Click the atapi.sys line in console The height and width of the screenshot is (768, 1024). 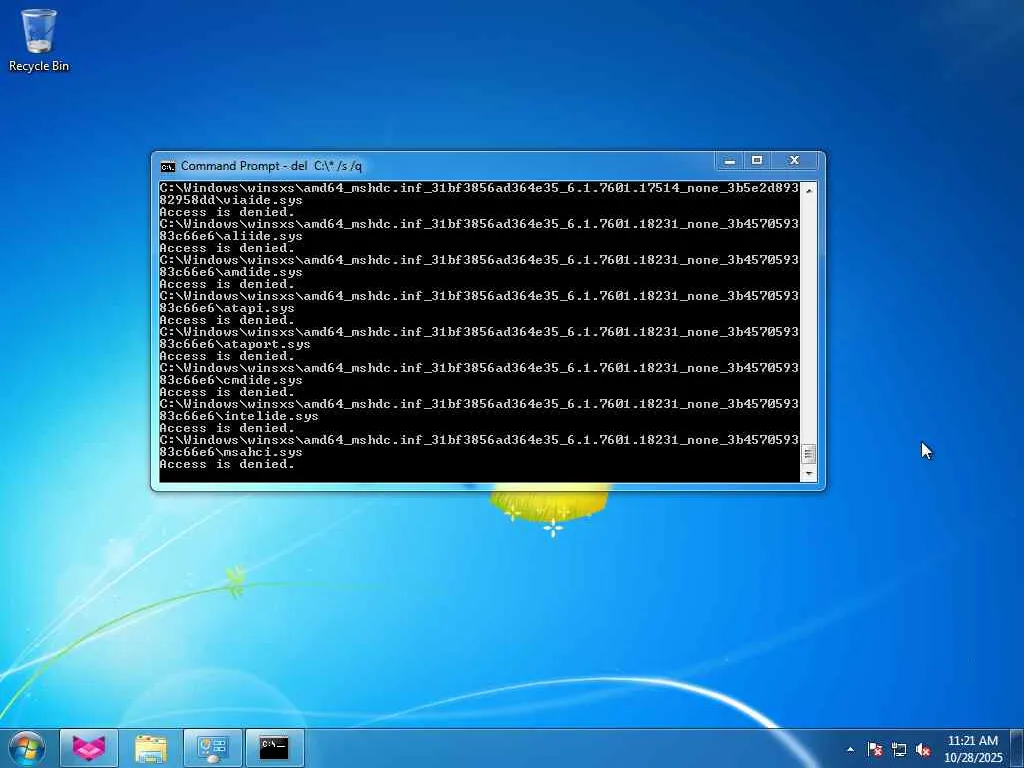click(227, 308)
